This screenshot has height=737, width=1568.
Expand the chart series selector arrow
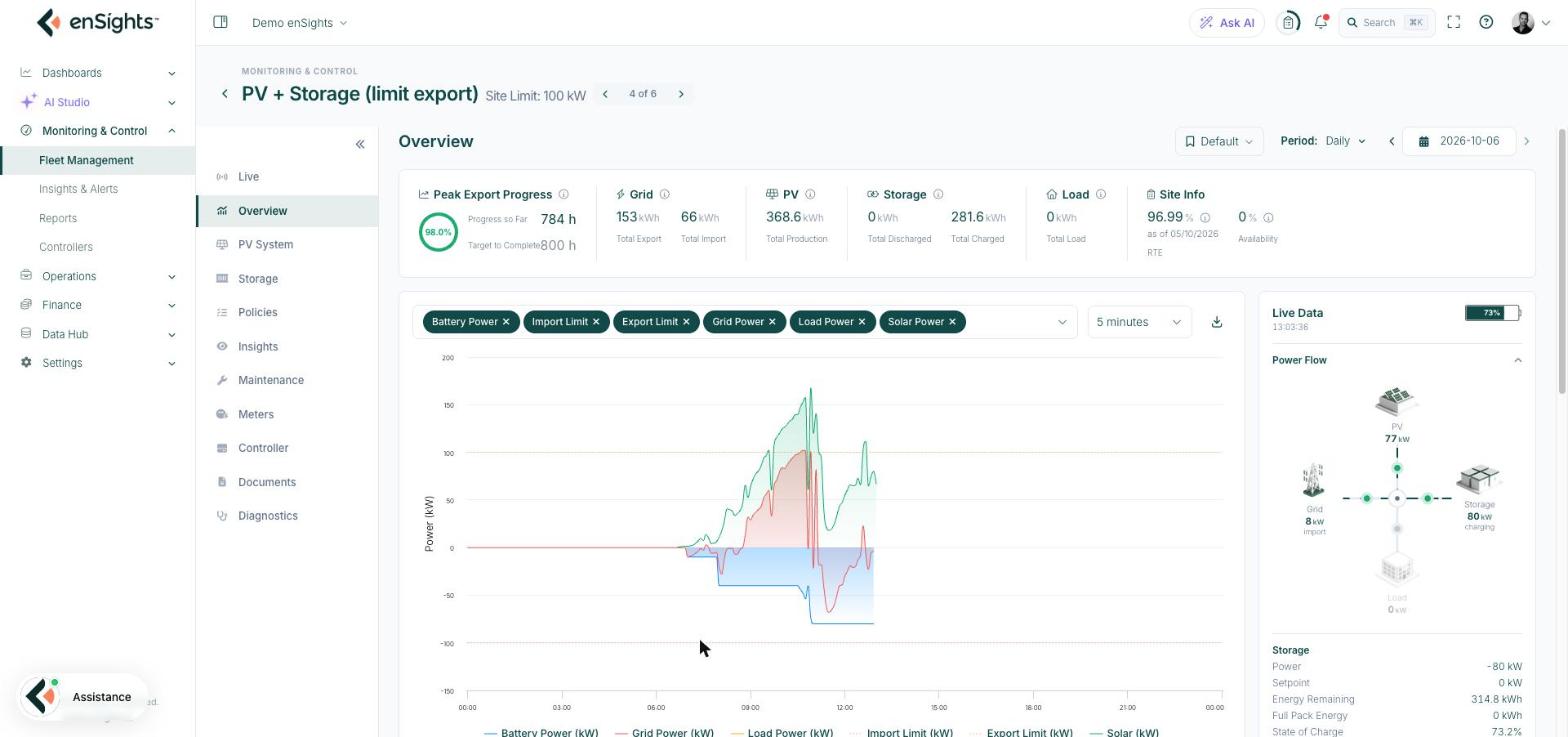click(1062, 322)
